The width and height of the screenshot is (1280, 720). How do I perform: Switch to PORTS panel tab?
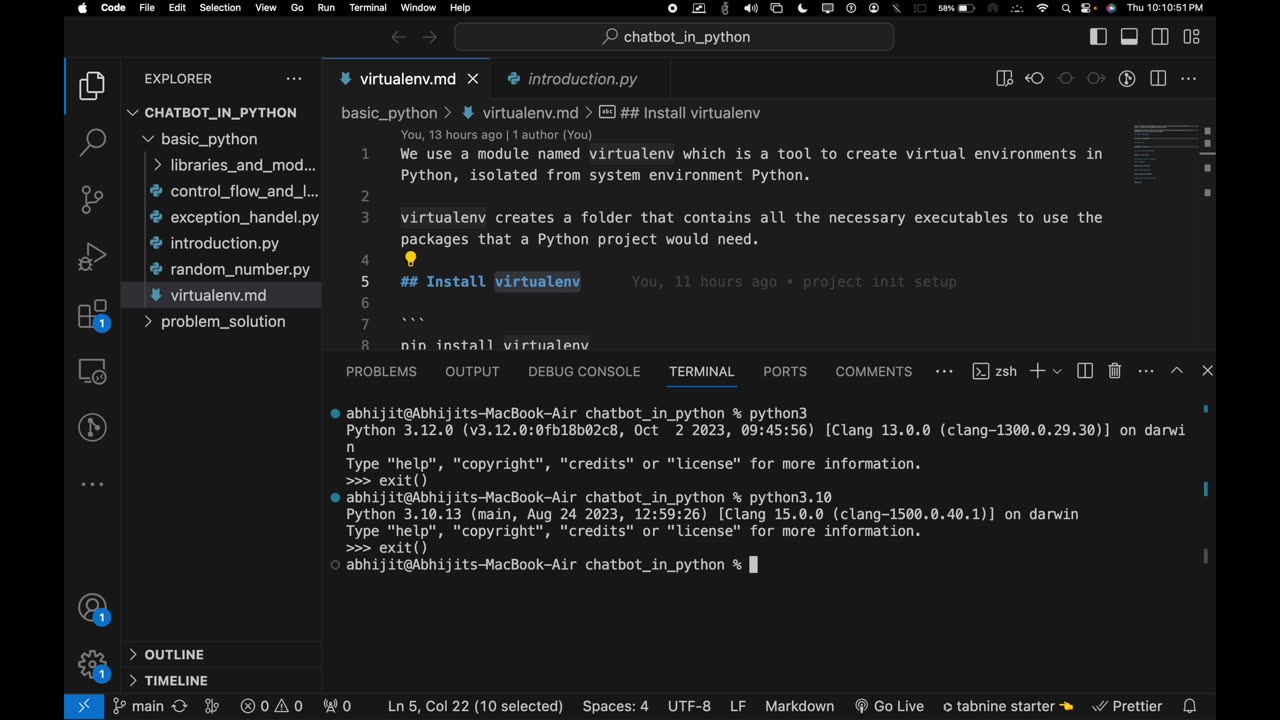pyautogui.click(x=785, y=371)
